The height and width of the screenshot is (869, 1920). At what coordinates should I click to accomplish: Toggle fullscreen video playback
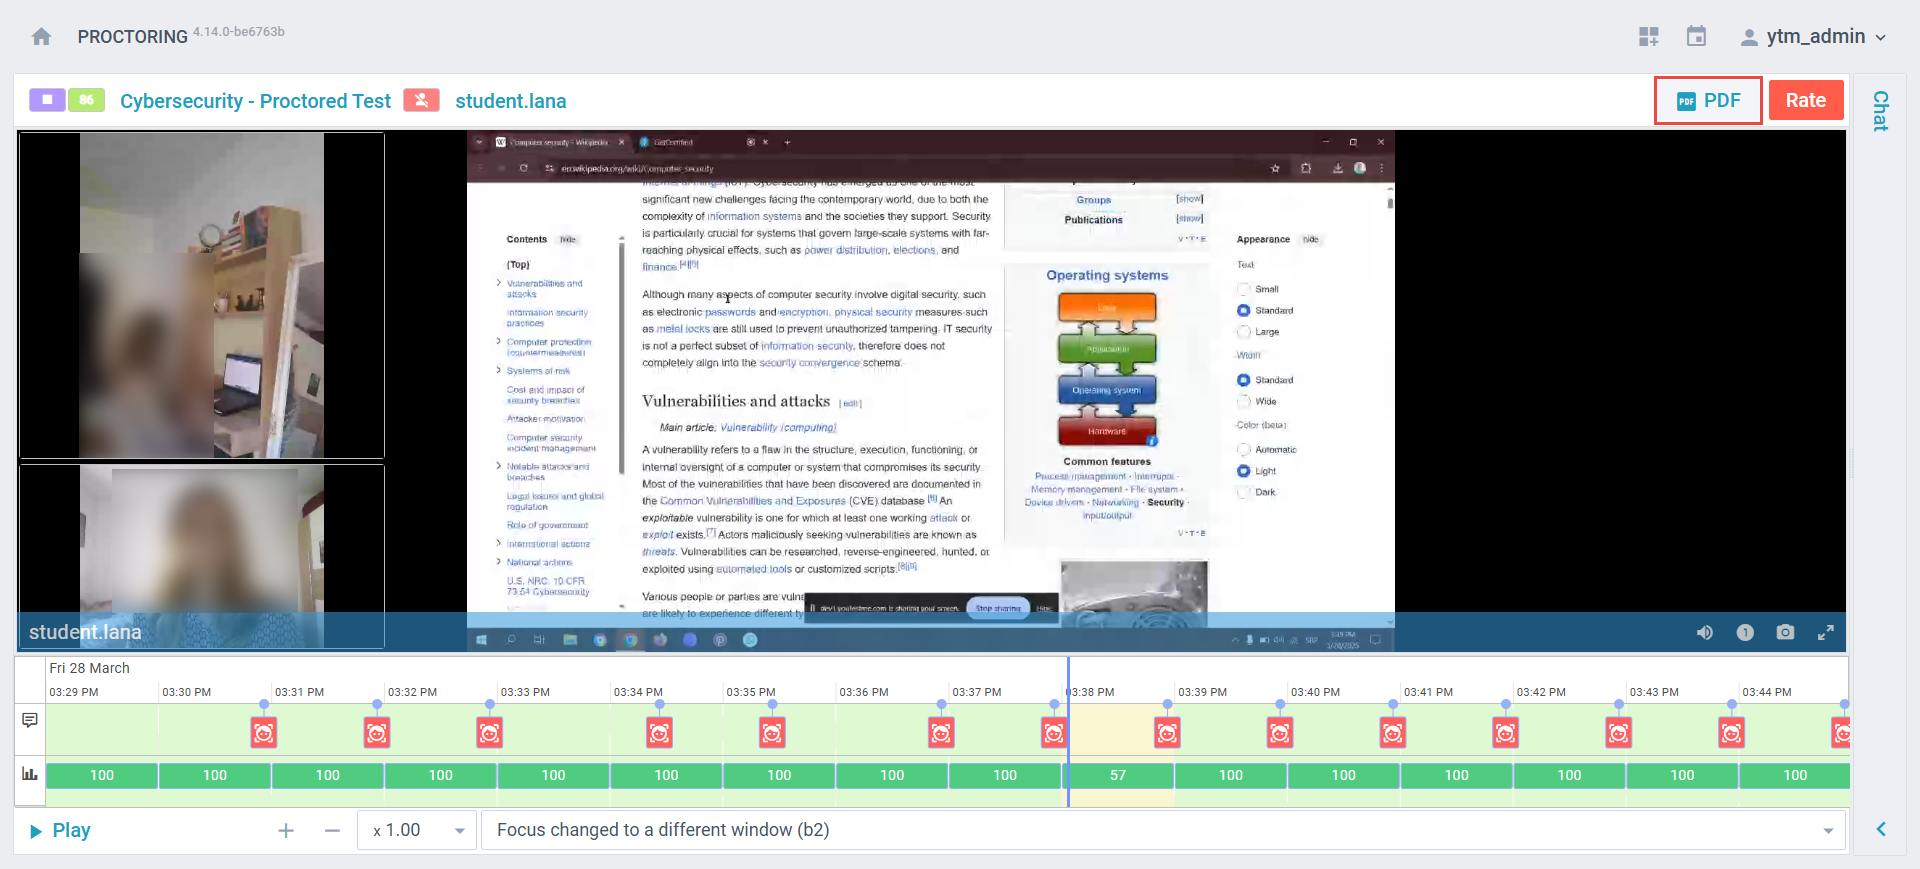(x=1825, y=632)
